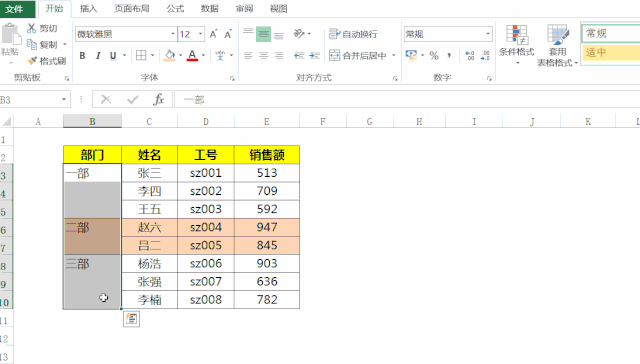The width and height of the screenshot is (640, 364).
Task: Click Merge and Center (合并后居中)
Action: point(358,55)
